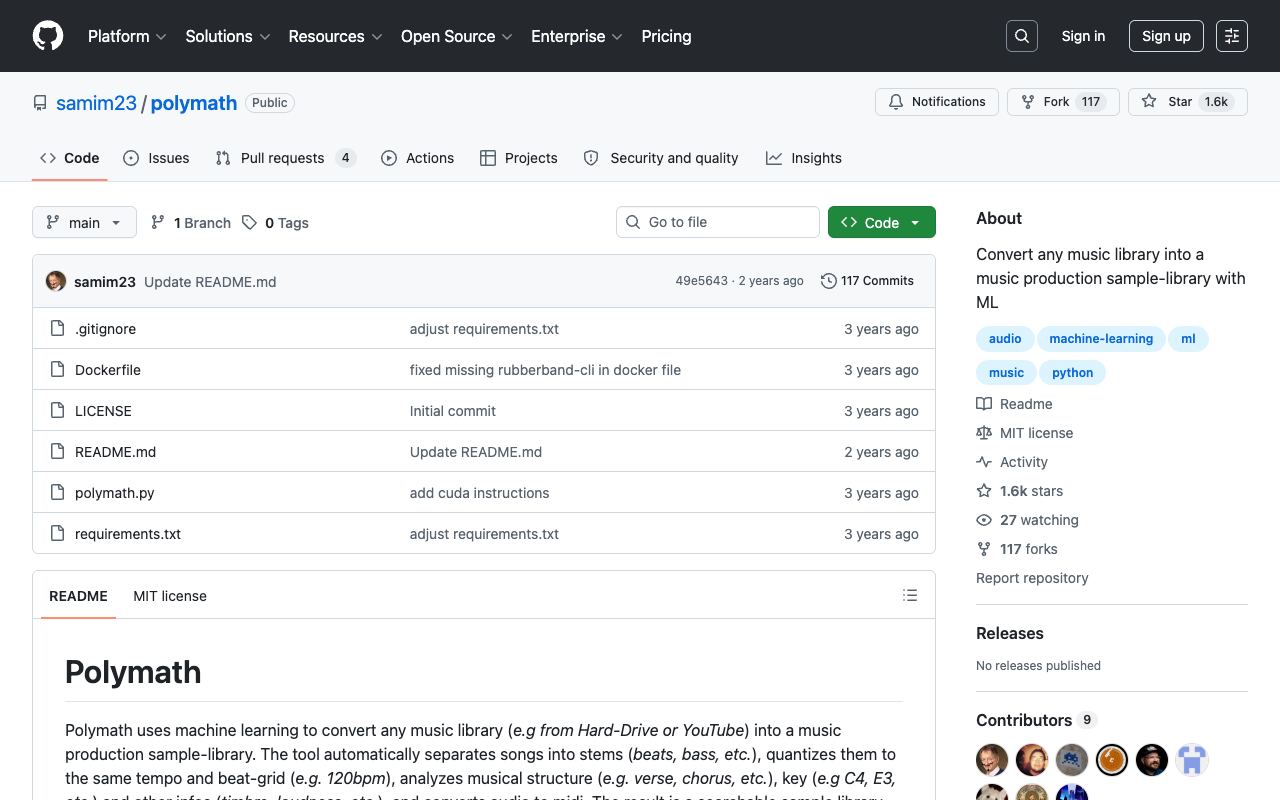Open the search magnifier button
This screenshot has width=1280, height=800.
(x=1022, y=36)
